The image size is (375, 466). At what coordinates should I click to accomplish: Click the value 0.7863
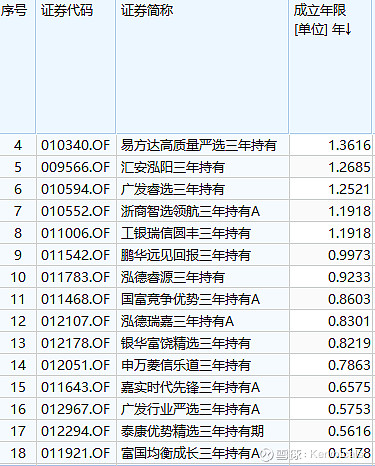coord(349,365)
